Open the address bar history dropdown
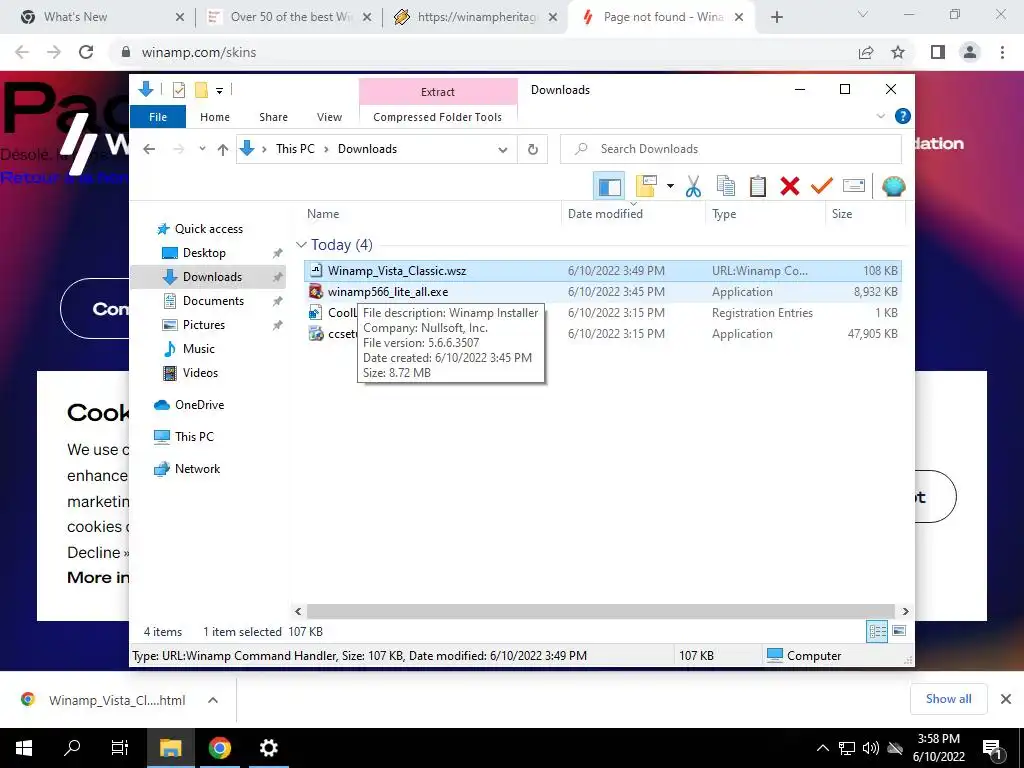This screenshot has width=1024, height=768. [503, 150]
